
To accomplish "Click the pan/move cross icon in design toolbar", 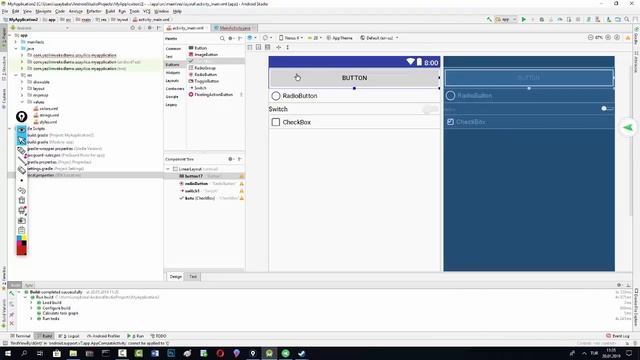I will tap(278, 47).
